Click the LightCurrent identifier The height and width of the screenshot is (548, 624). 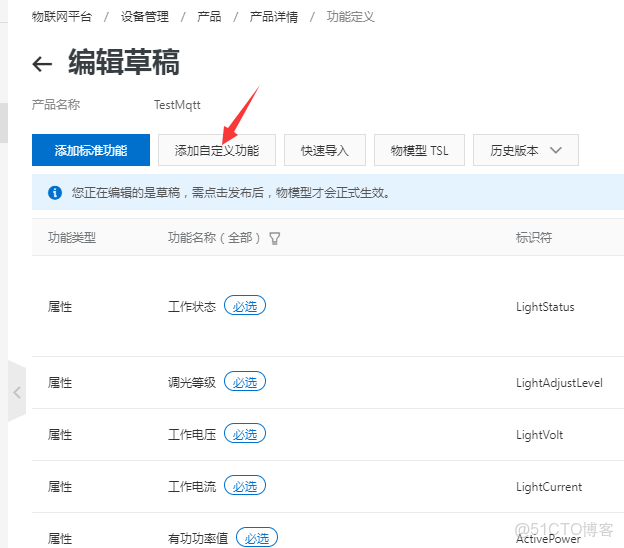coord(549,487)
